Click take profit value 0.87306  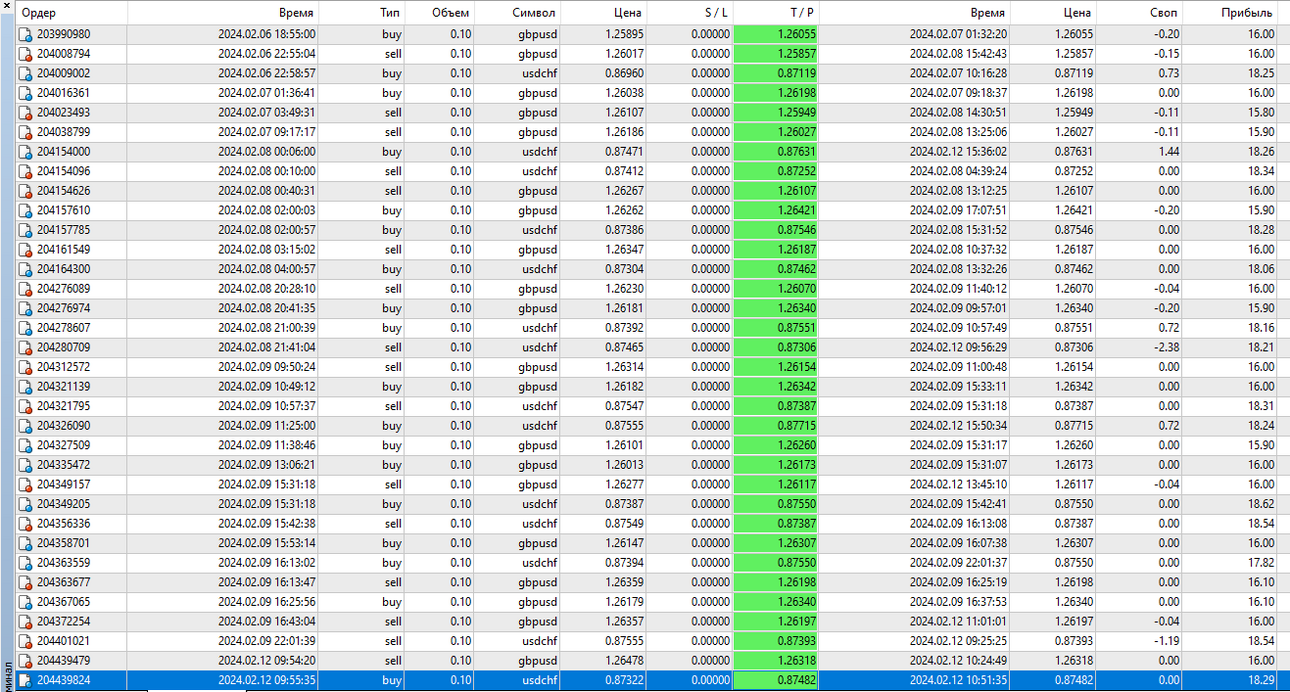point(797,347)
